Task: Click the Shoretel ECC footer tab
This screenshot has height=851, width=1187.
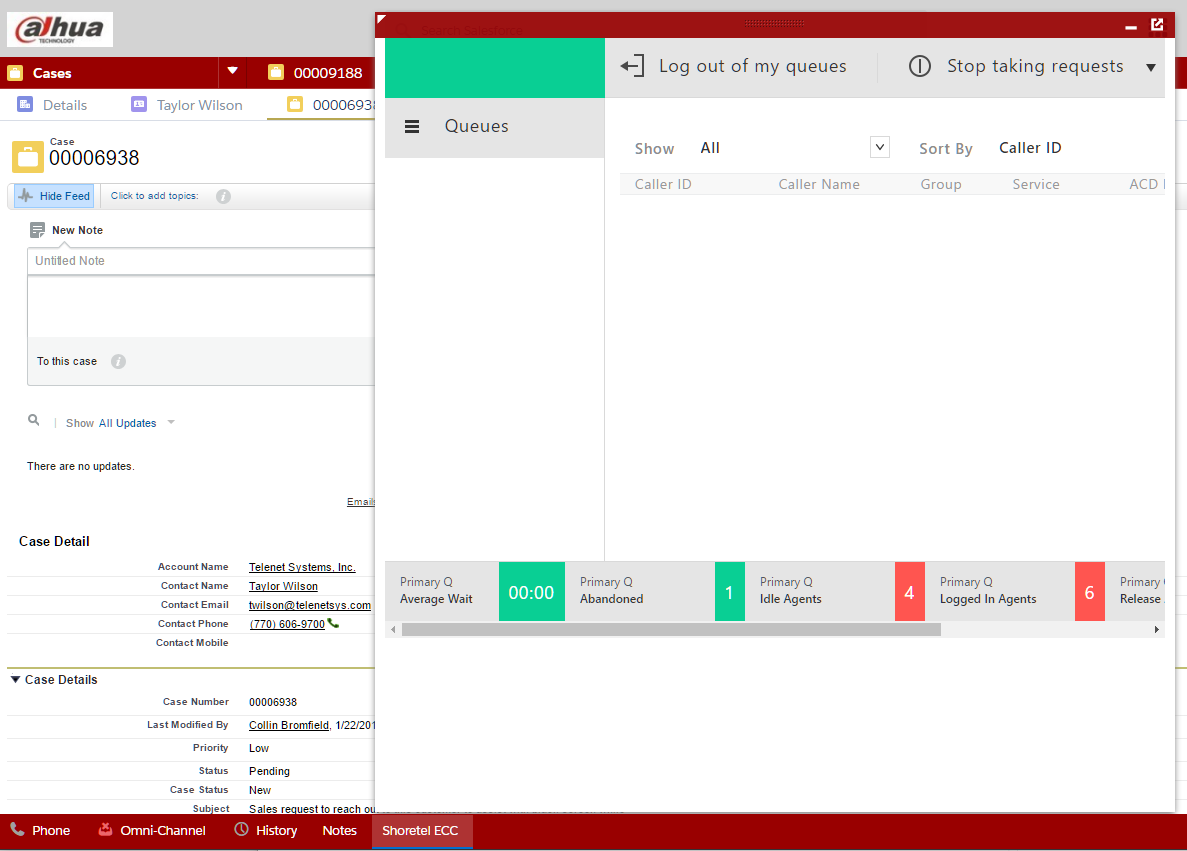Action: (x=420, y=831)
